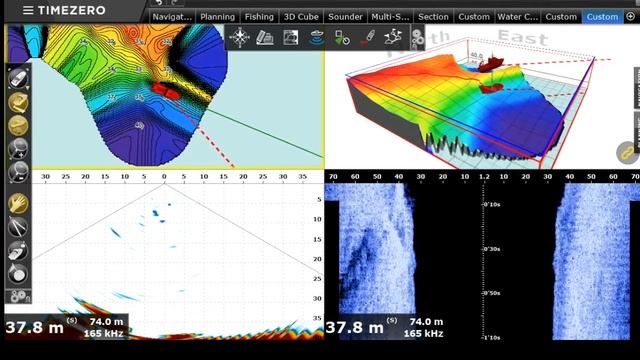Viewport: 640px width, 360px height.
Task: Click the gold flat chart view tool
Action: pos(18,125)
